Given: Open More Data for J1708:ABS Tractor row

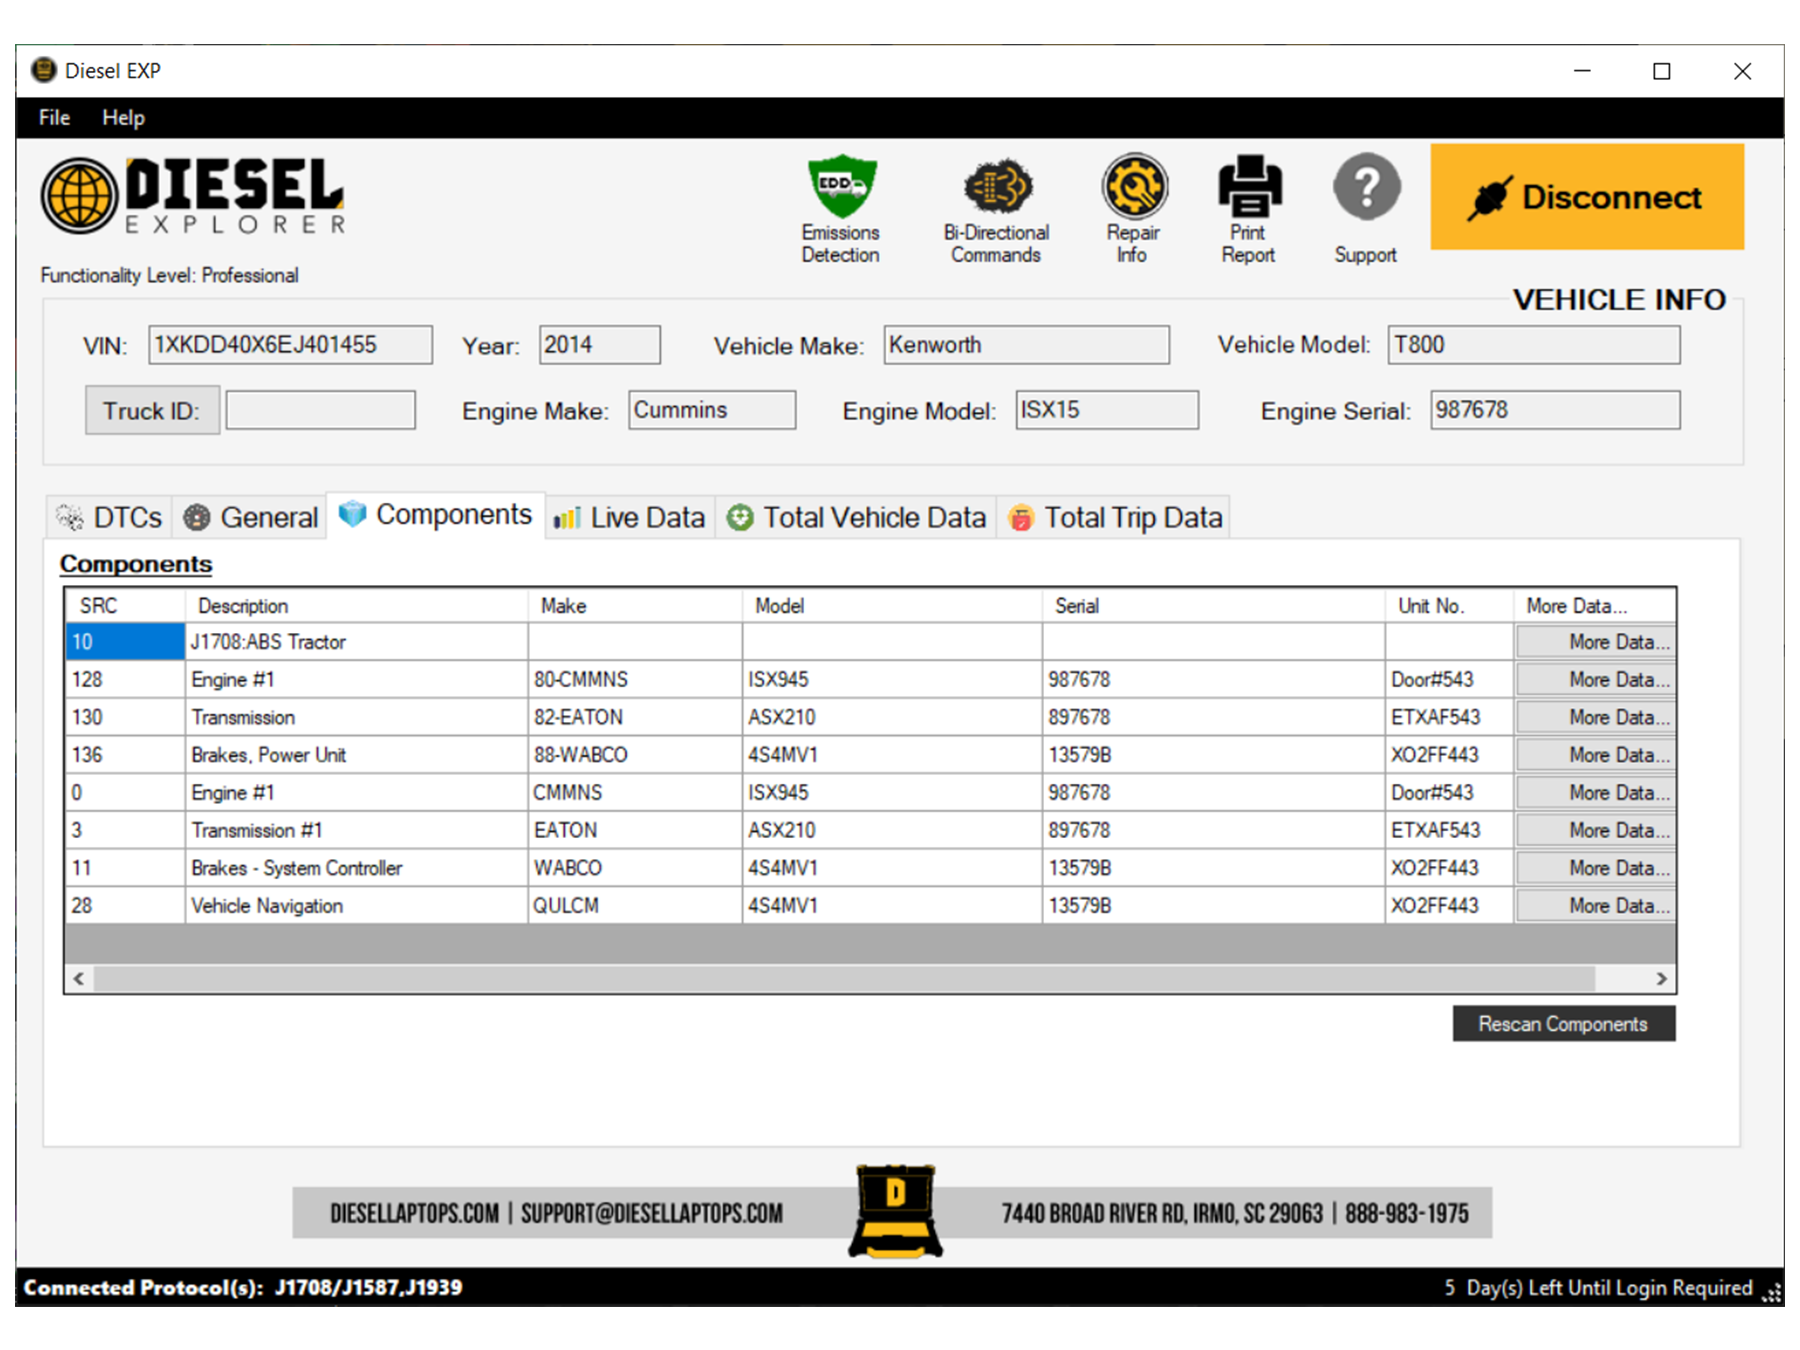Looking at the screenshot, I should (1596, 642).
